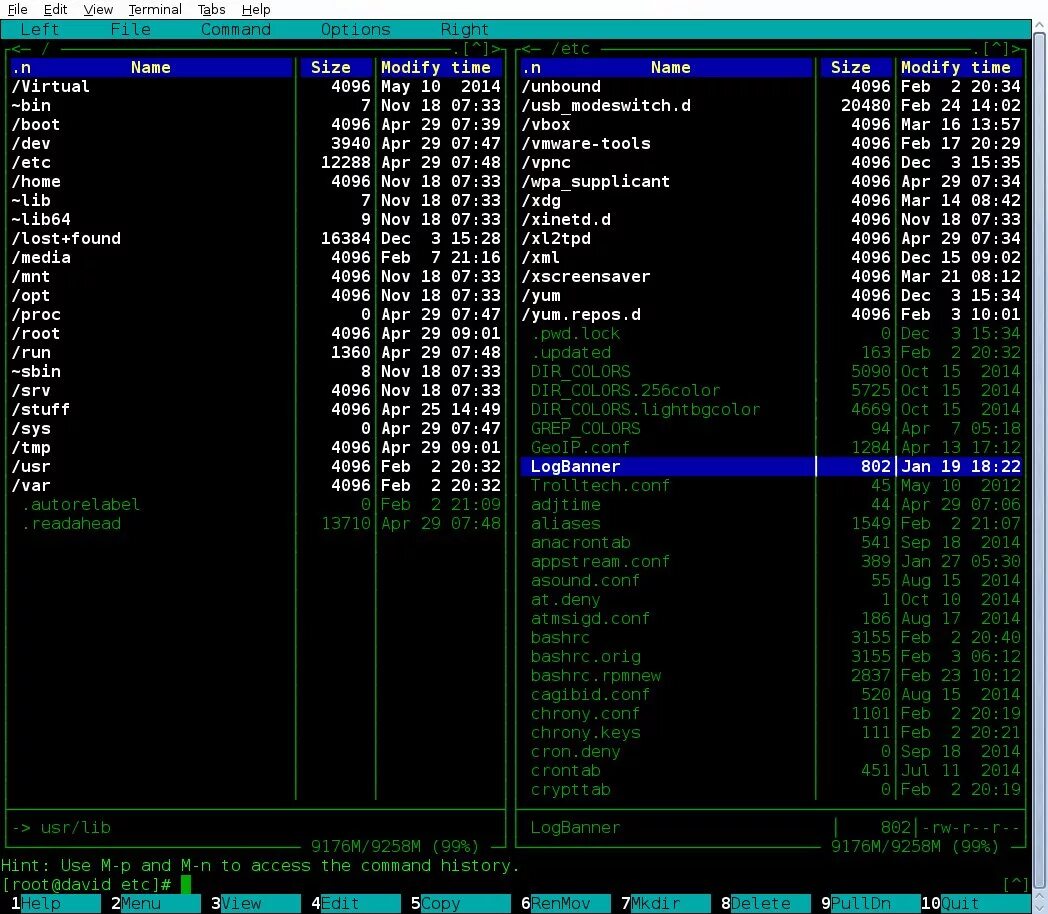Select the GeoIP.conf file
The height and width of the screenshot is (914, 1048).
click(x=771, y=448)
